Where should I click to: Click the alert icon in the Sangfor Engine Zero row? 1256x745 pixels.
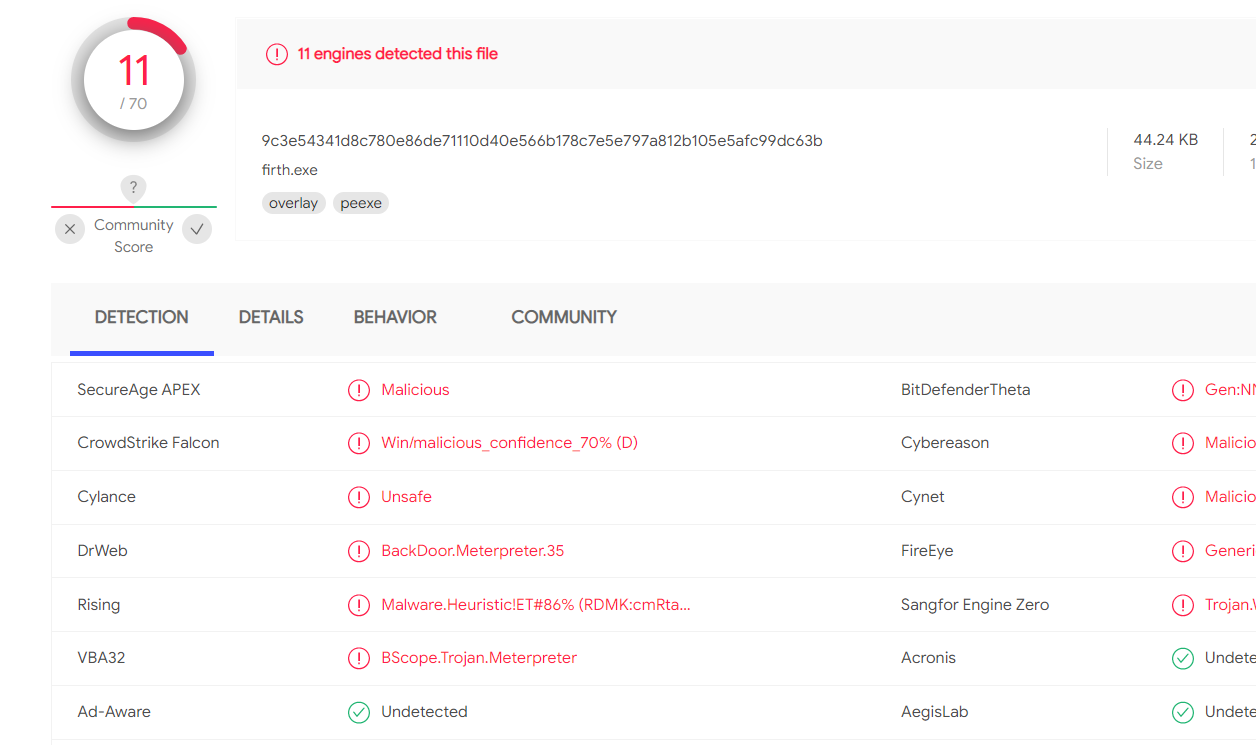pos(1183,605)
